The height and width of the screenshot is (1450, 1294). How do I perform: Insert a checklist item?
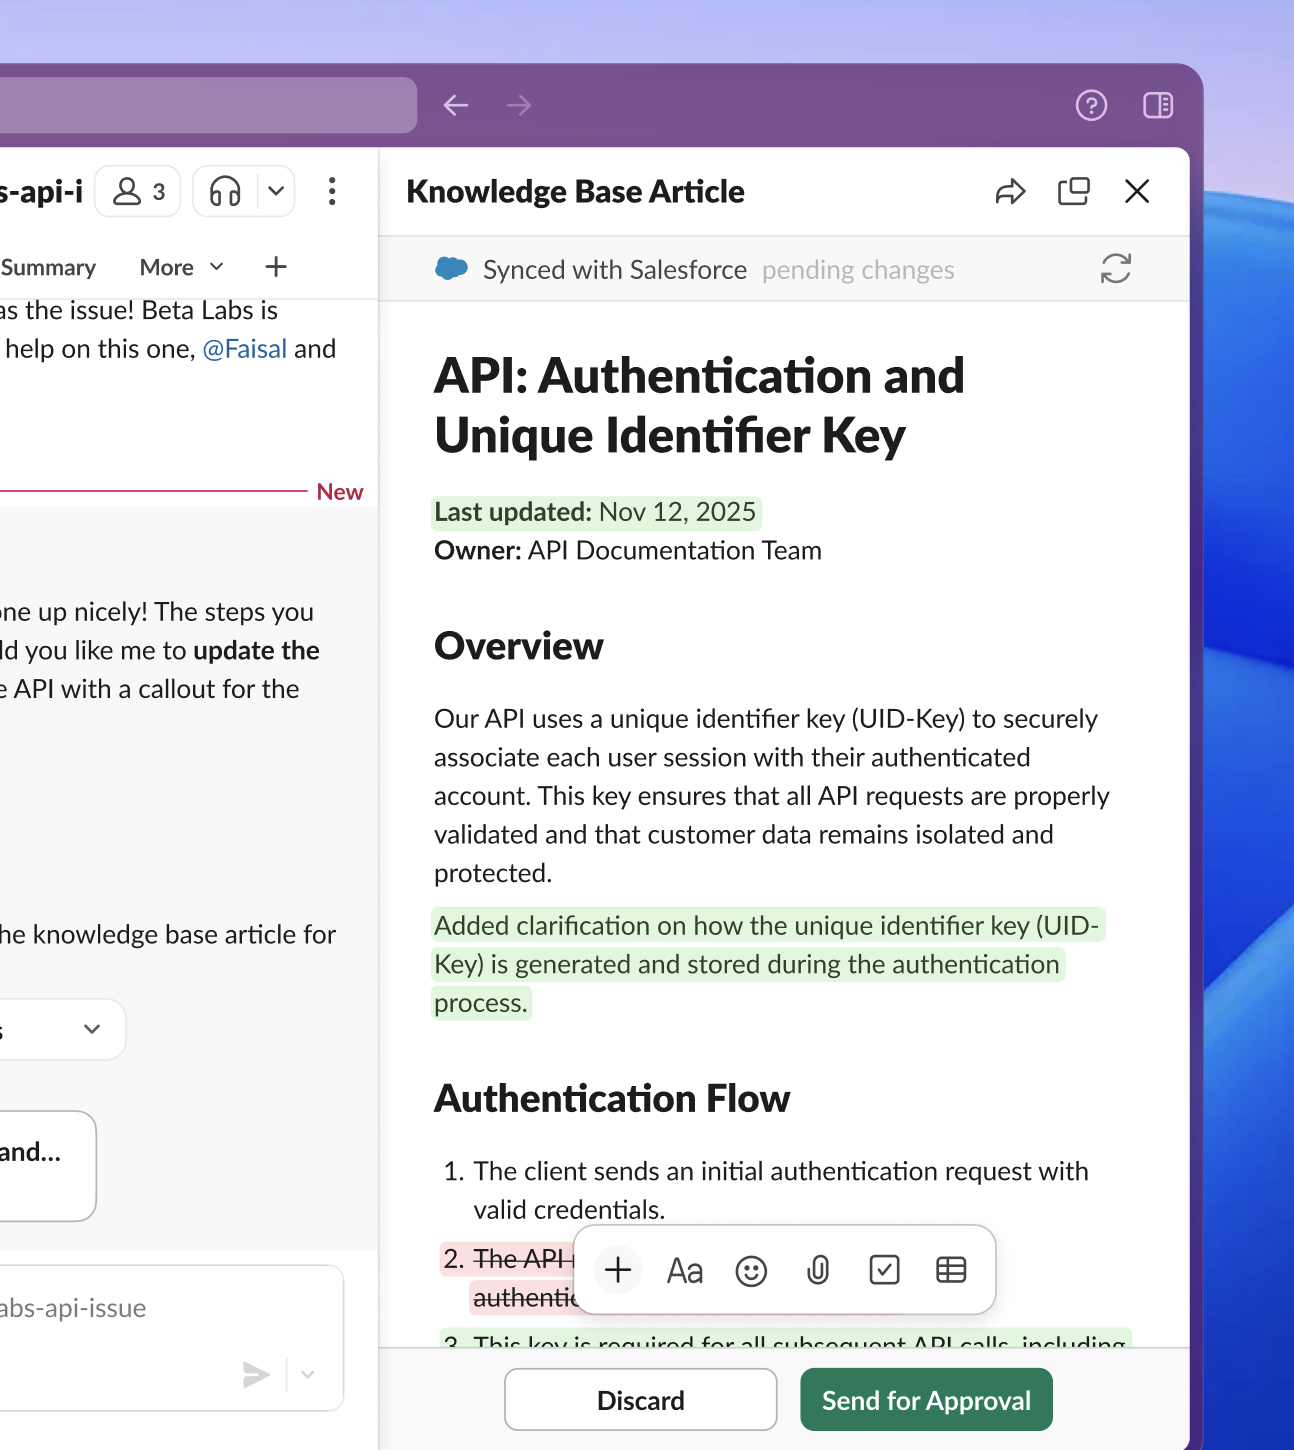(885, 1270)
